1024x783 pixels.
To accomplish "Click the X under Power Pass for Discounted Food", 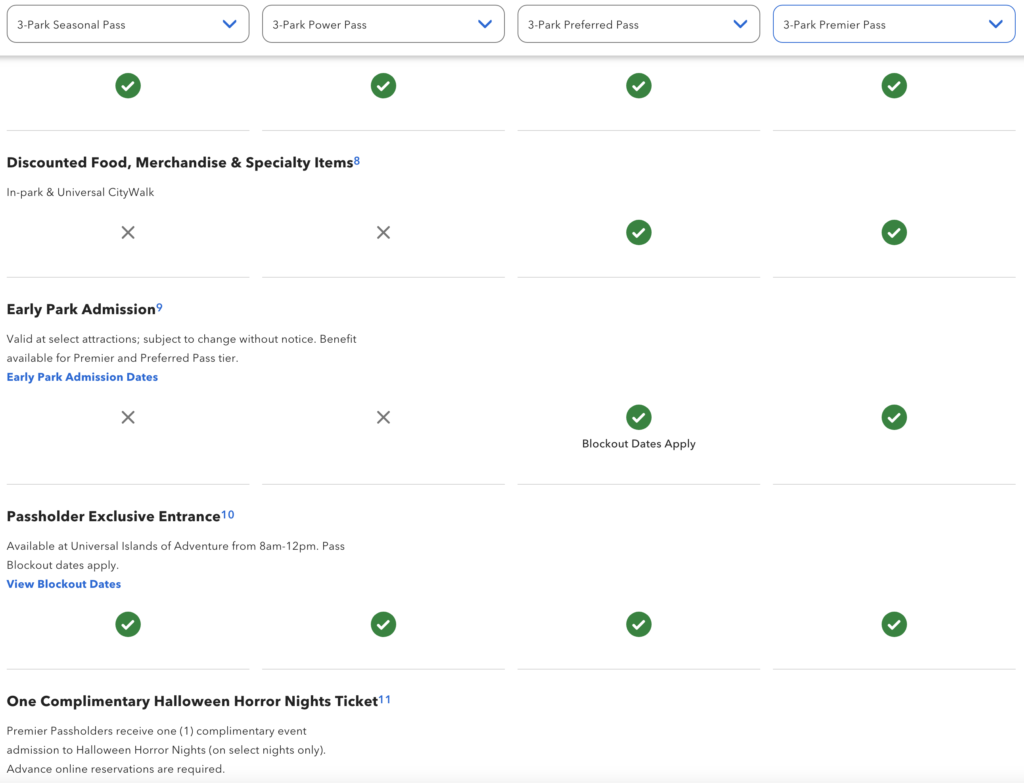I will click(383, 232).
